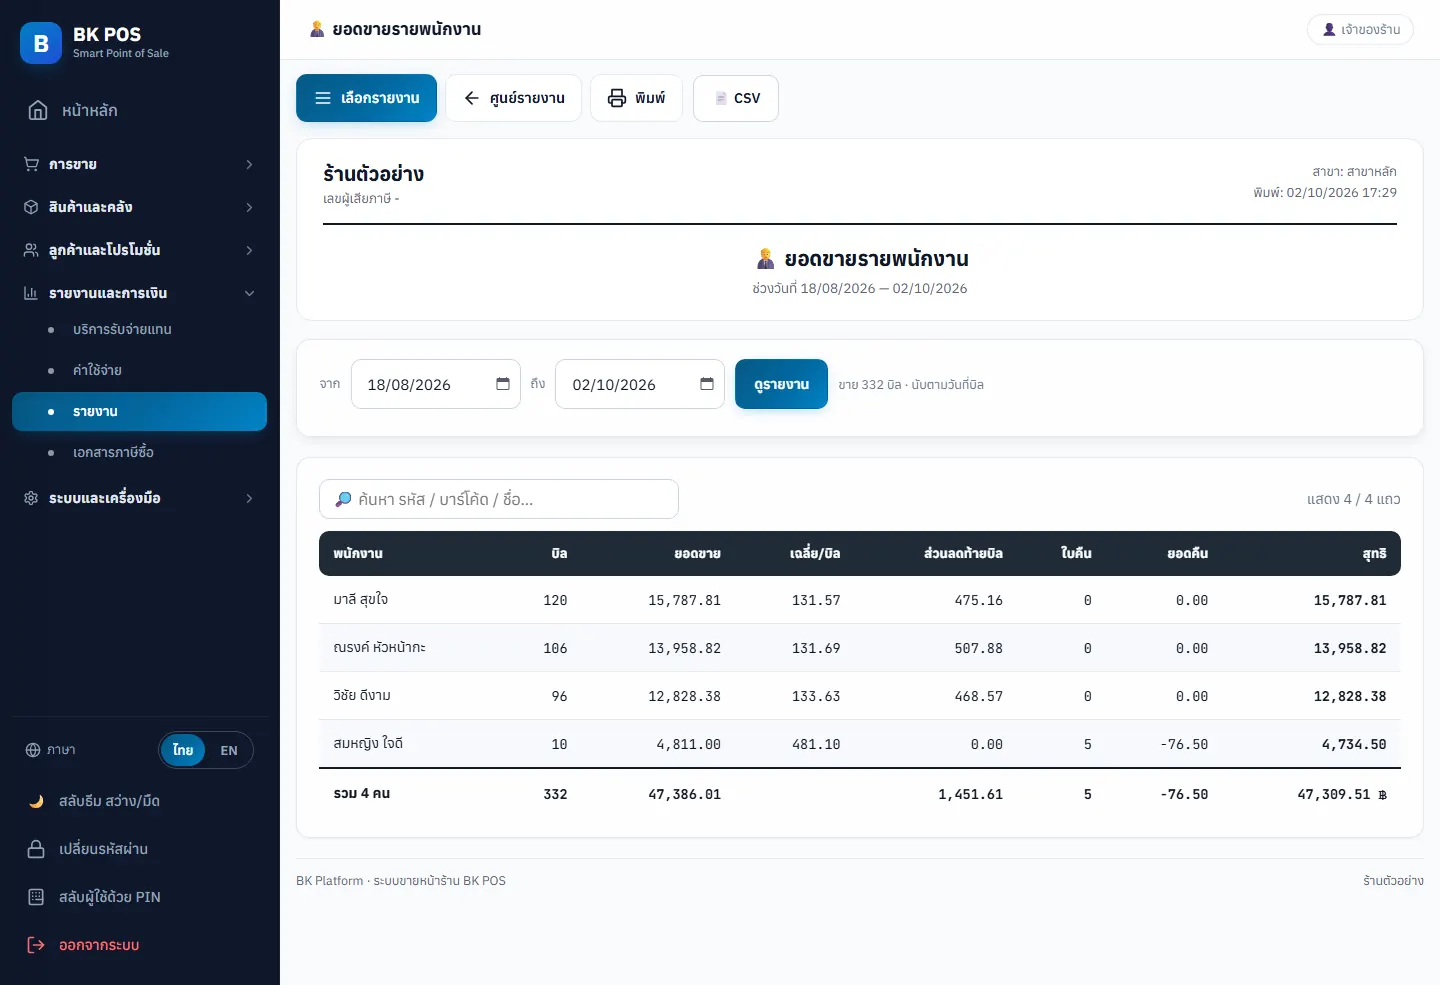The width and height of the screenshot is (1440, 985).
Task: Toggle light/dark theme via สลับธีม สว่าง/มืด
Action: 109,801
